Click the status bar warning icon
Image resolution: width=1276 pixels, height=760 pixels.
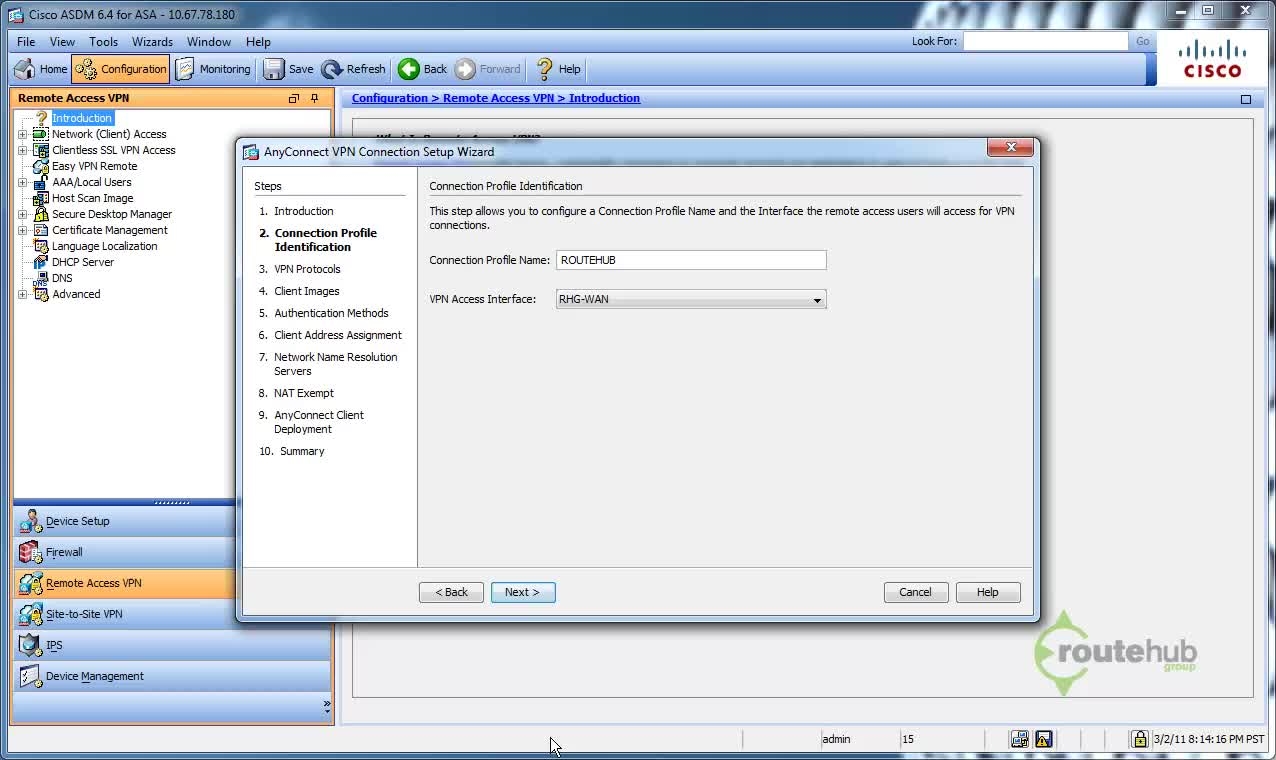tap(1043, 739)
